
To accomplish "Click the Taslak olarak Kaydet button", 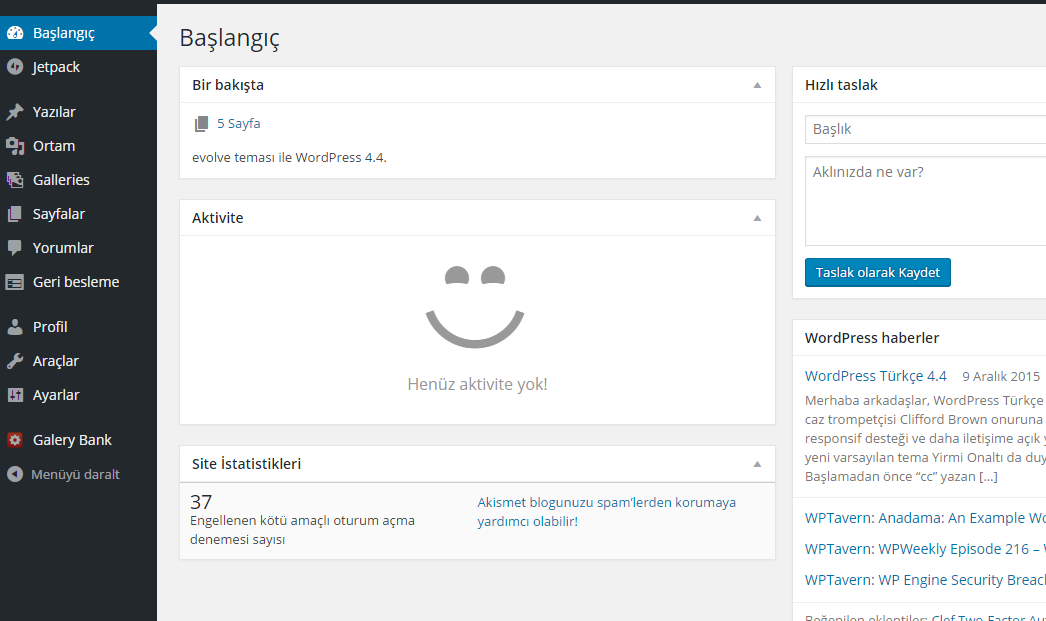I will tap(877, 272).
